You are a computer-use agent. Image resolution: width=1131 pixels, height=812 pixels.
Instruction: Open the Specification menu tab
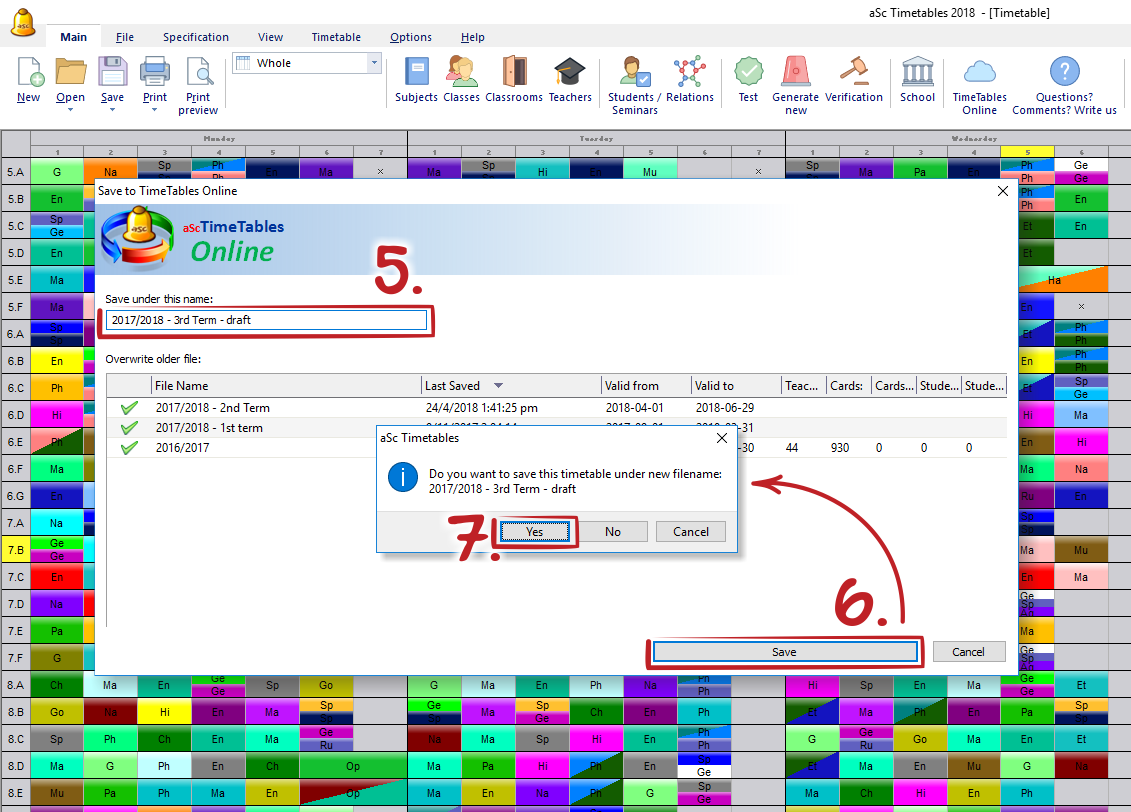coord(196,37)
